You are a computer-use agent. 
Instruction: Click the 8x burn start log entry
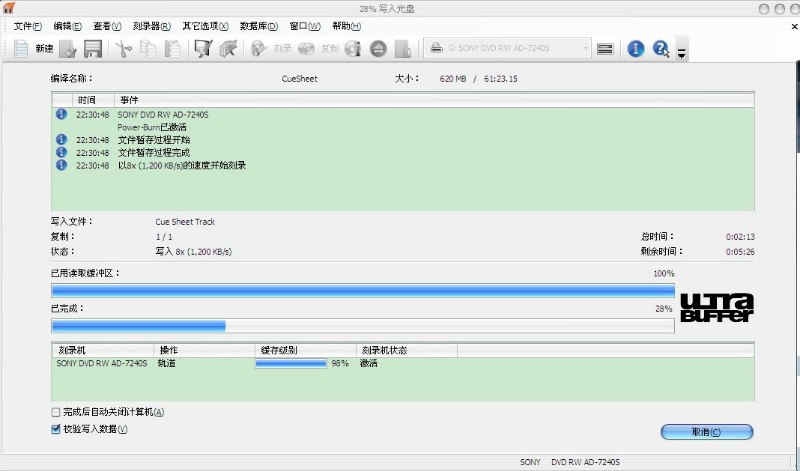click(182, 165)
